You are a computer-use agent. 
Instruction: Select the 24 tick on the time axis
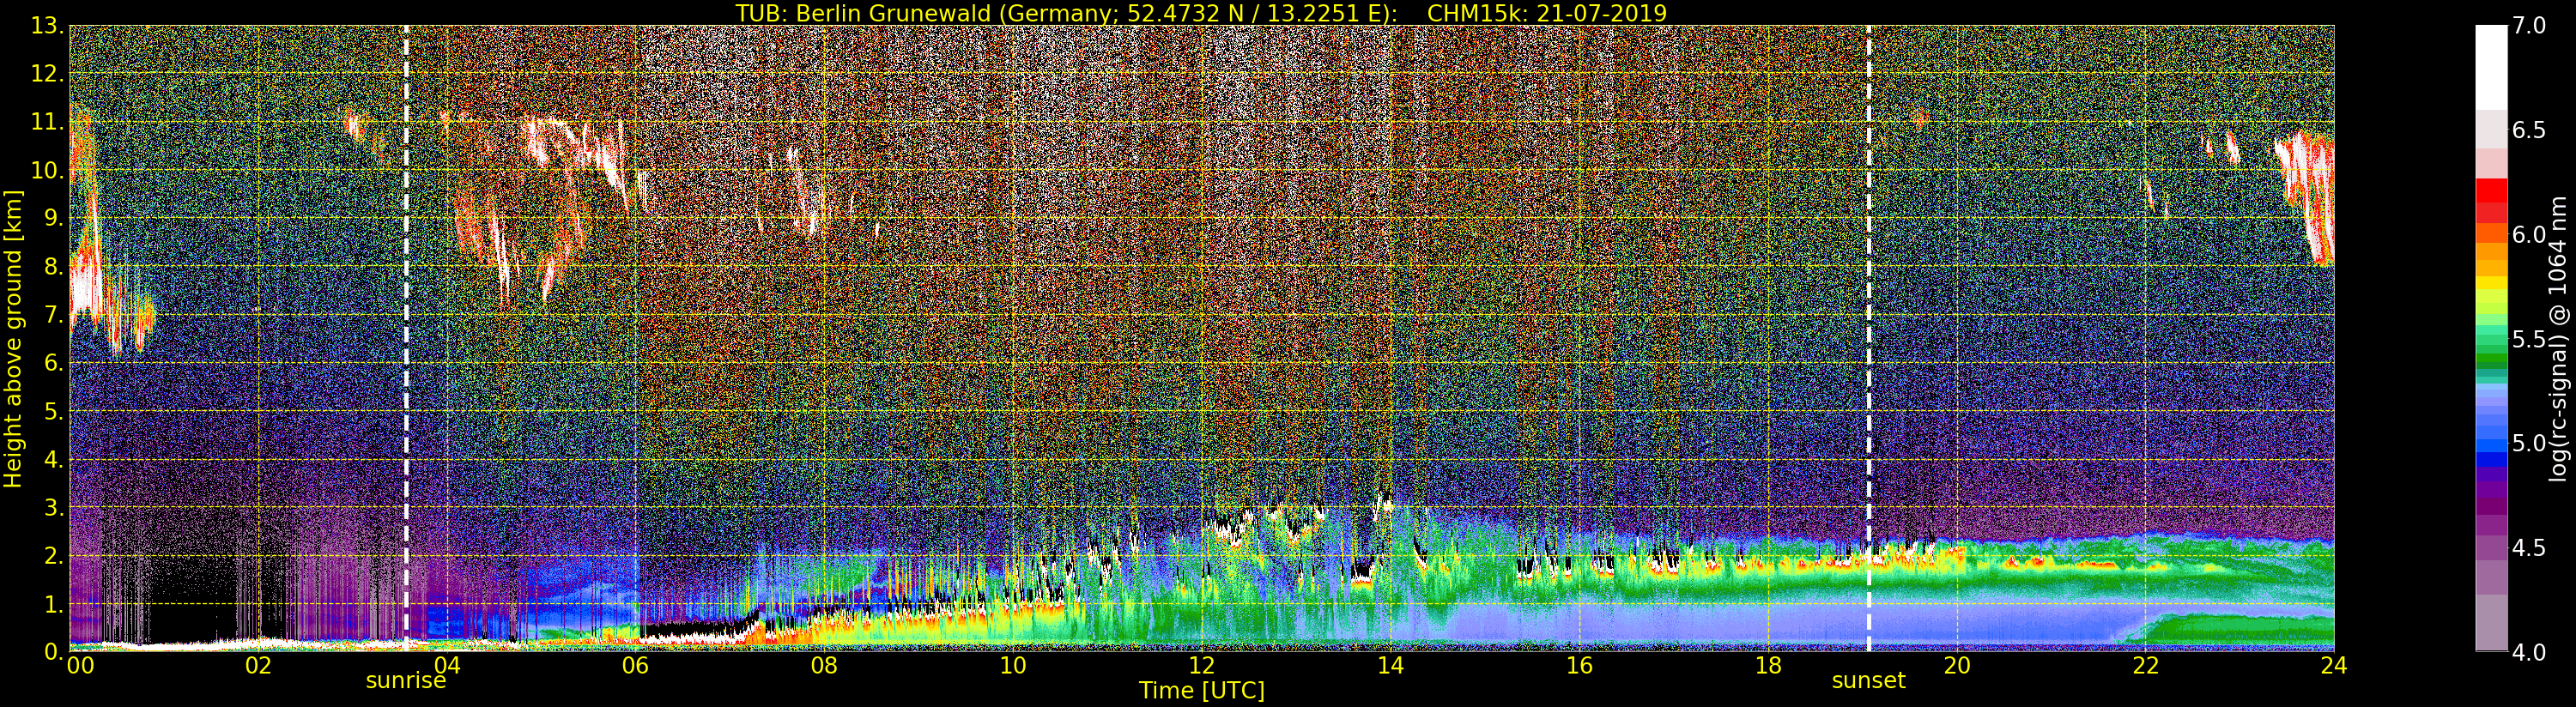[x=2333, y=666]
